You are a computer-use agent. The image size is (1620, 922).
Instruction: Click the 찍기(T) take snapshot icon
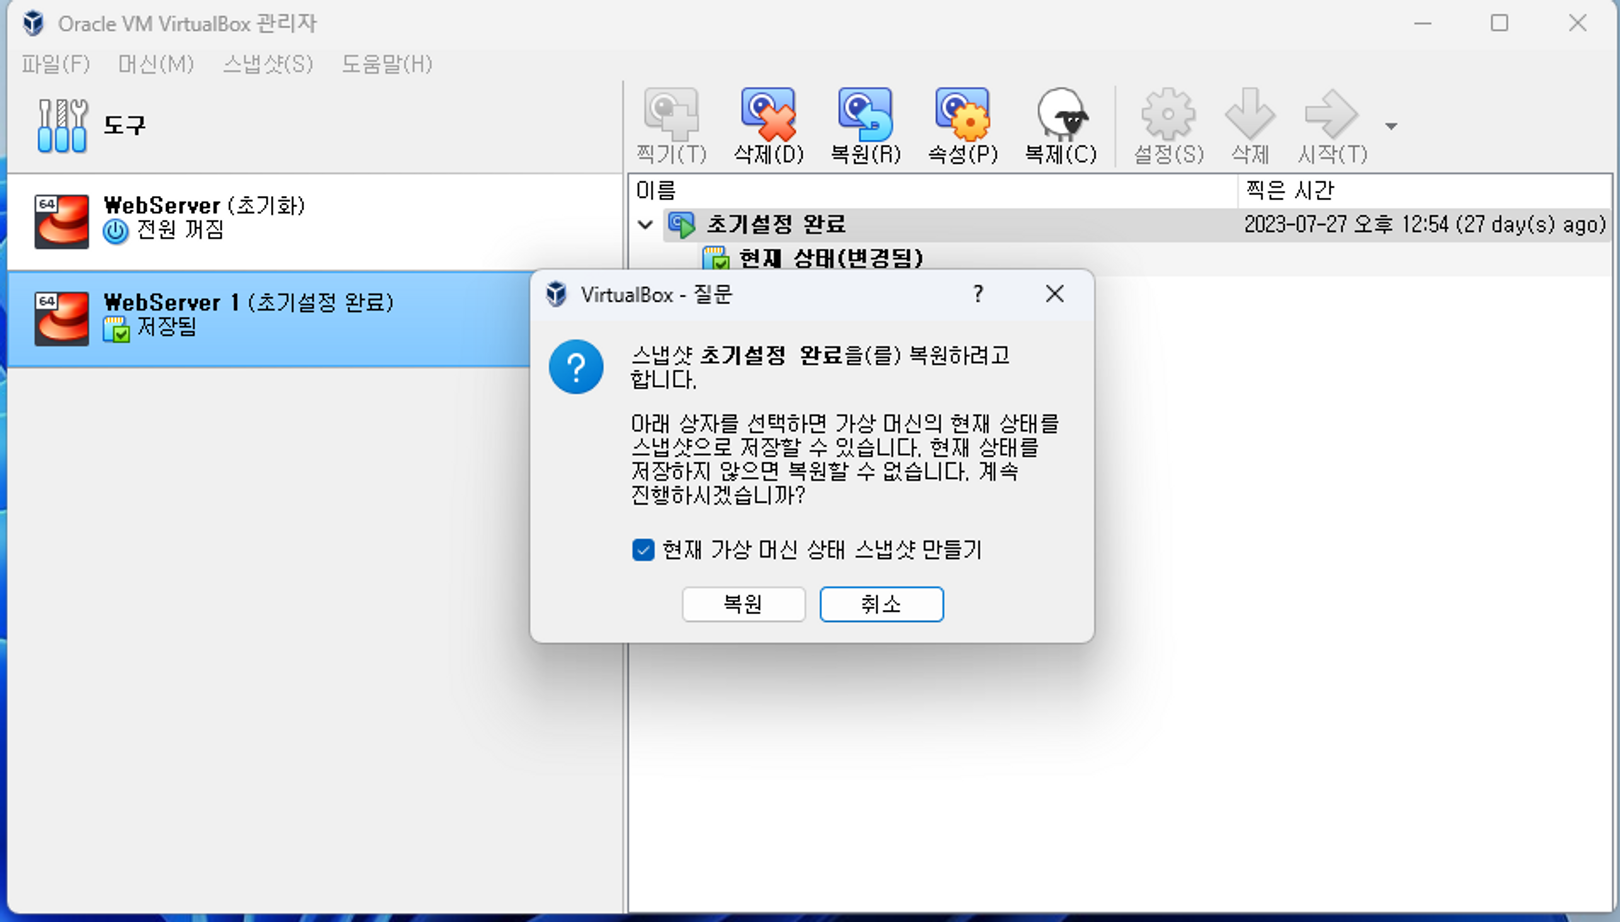[671, 113]
